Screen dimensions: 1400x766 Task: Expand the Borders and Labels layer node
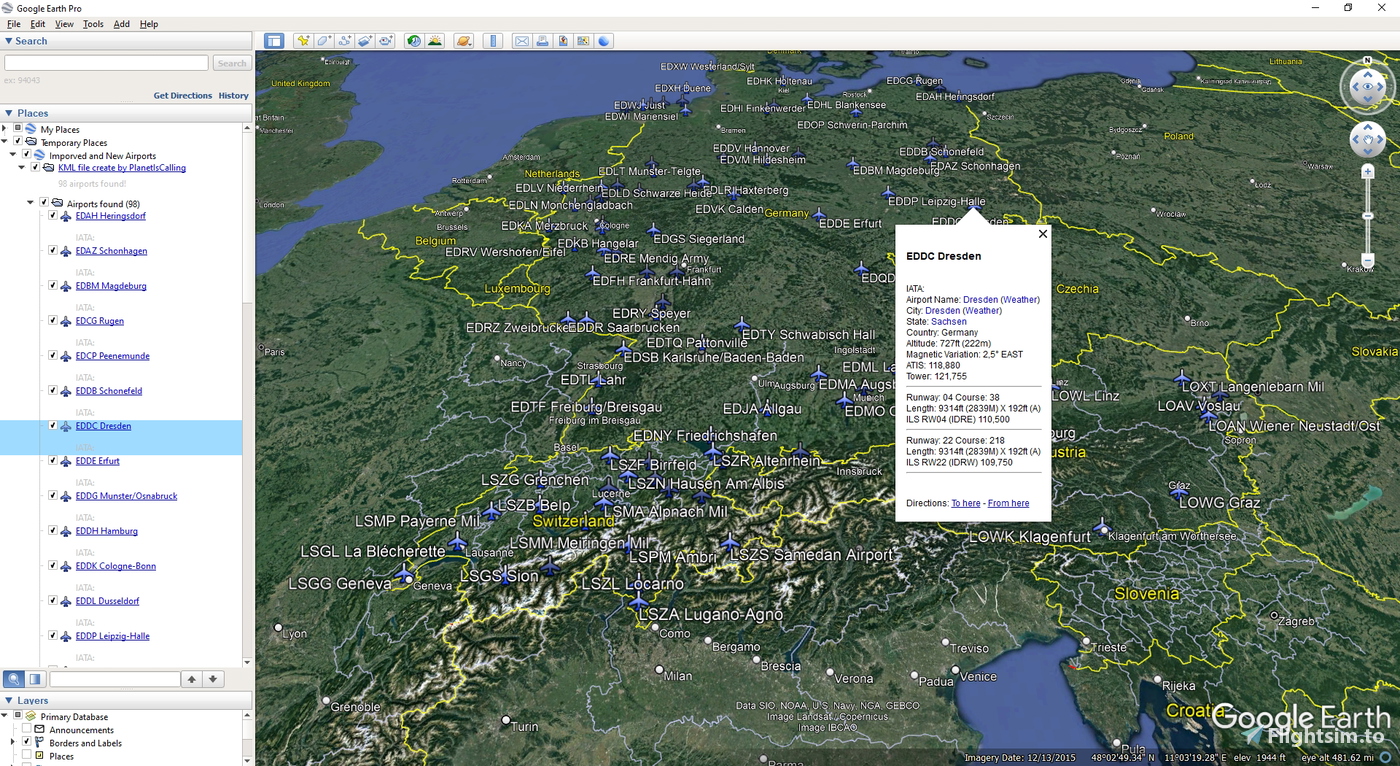[13, 742]
